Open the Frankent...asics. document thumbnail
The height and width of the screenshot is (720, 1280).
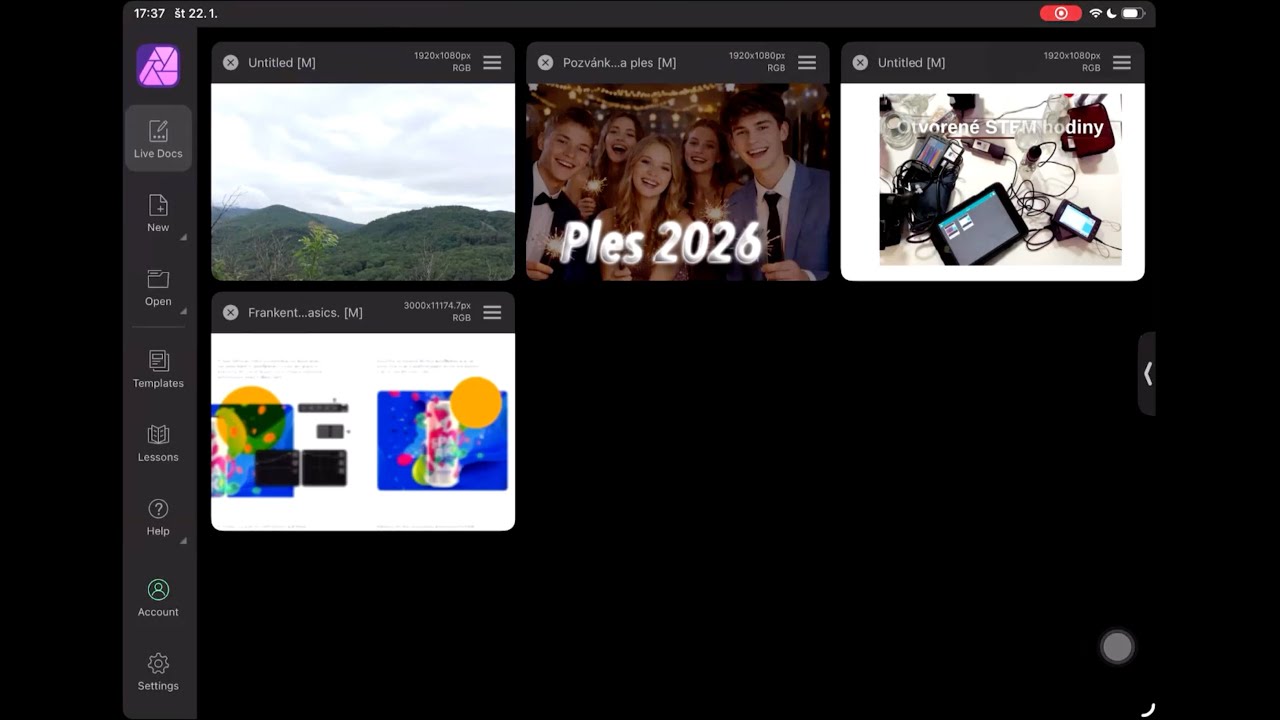pos(363,431)
